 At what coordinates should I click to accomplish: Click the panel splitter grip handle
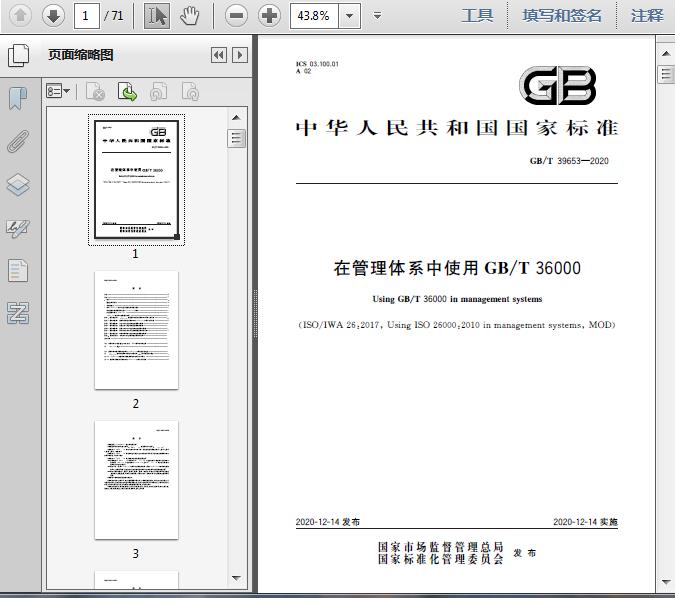255,313
